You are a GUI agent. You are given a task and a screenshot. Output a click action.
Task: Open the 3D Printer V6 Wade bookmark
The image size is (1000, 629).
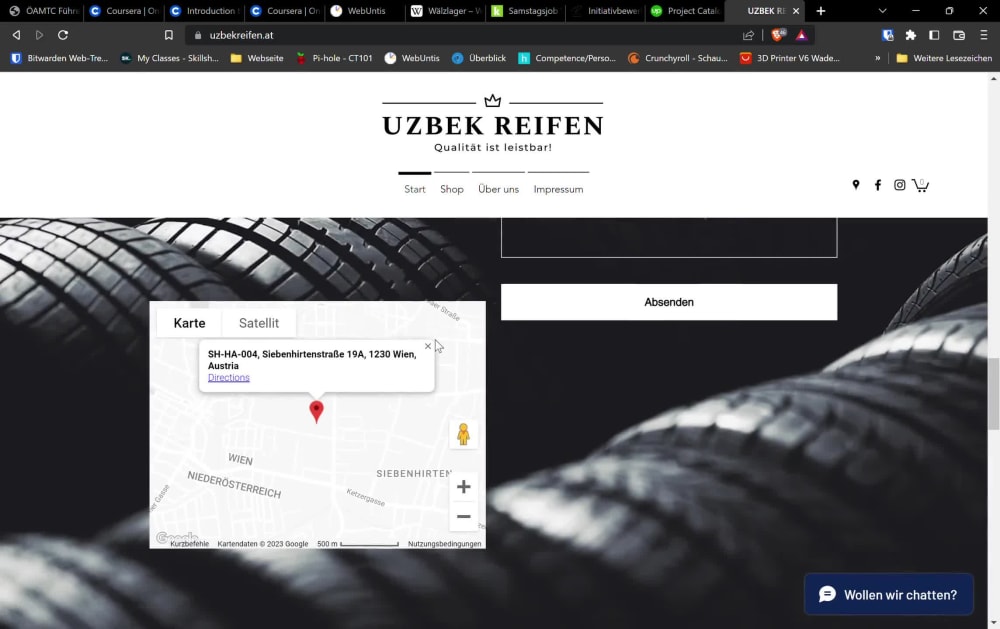[790, 58]
